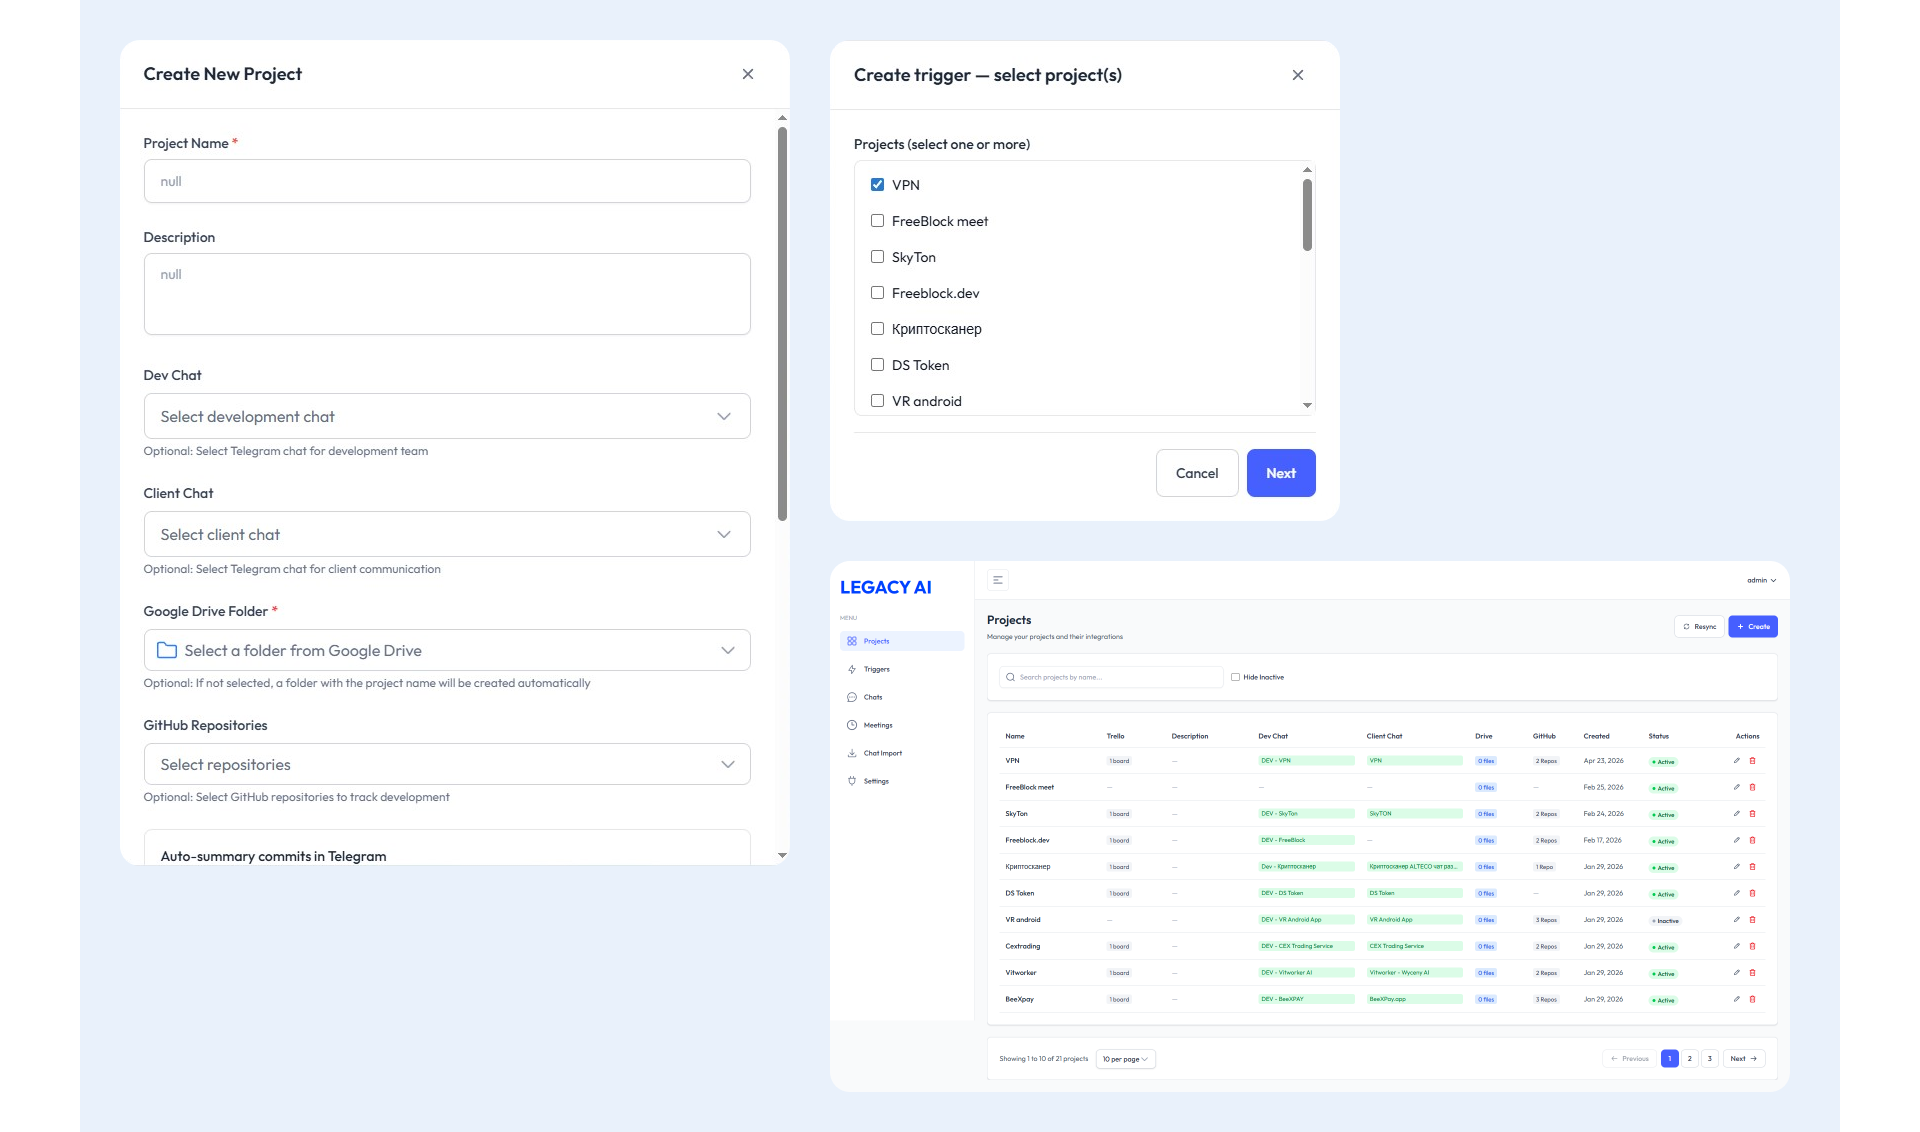Click the folder icon in Google Drive field
Image resolution: width=1920 pixels, height=1132 pixels.
(167, 650)
